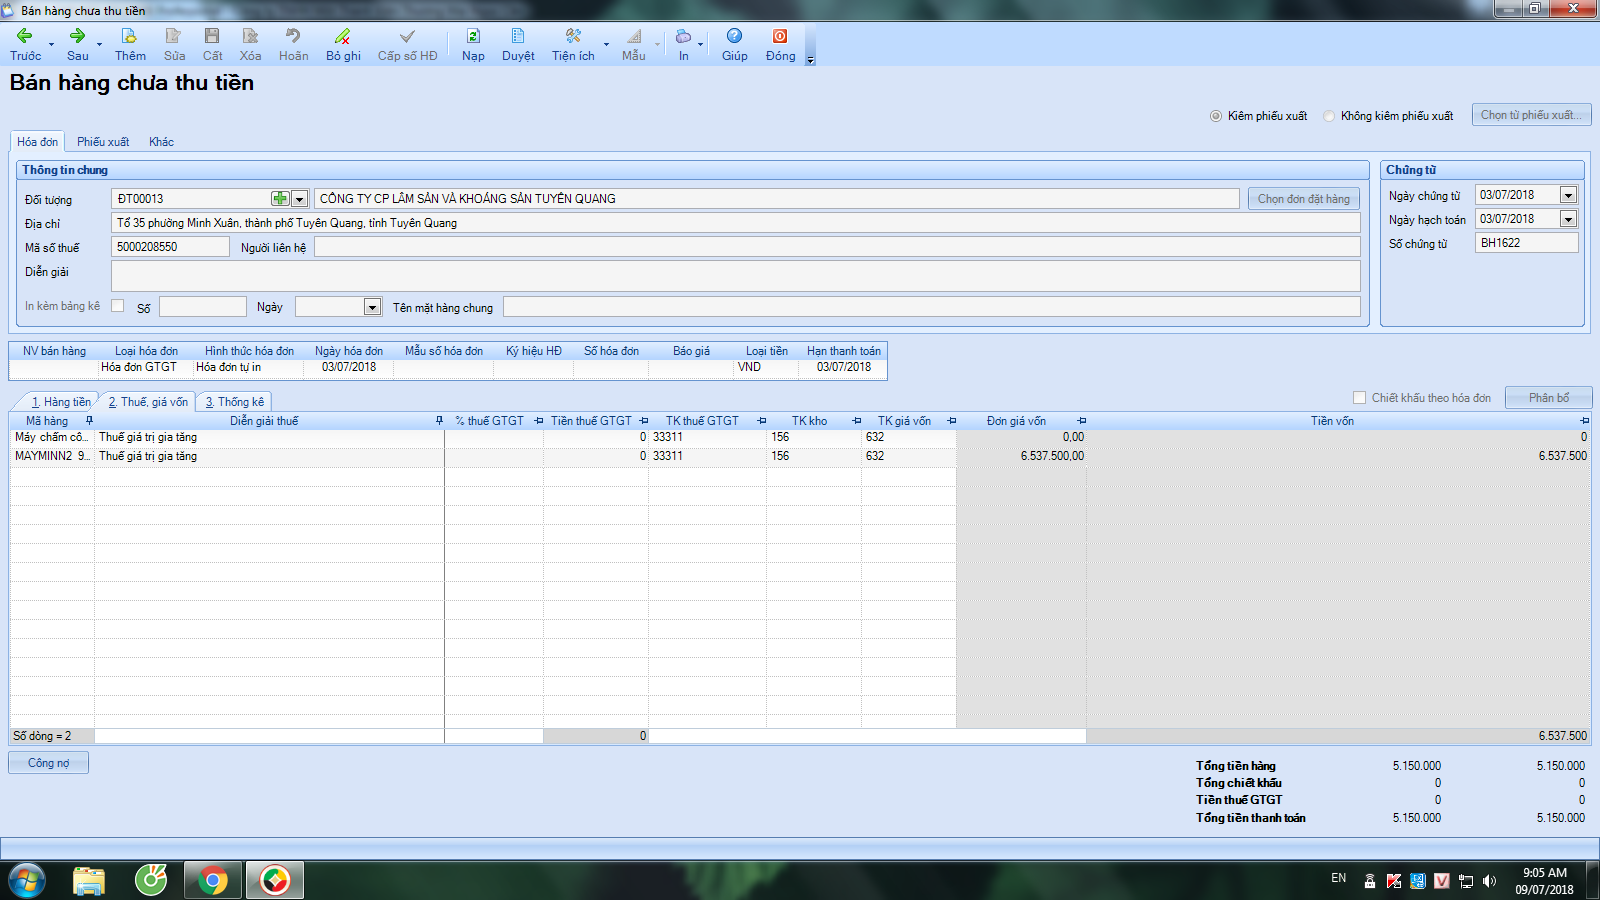The image size is (1600, 900).
Task: Click the volume icon in the system tray
Action: pyautogui.click(x=1489, y=881)
